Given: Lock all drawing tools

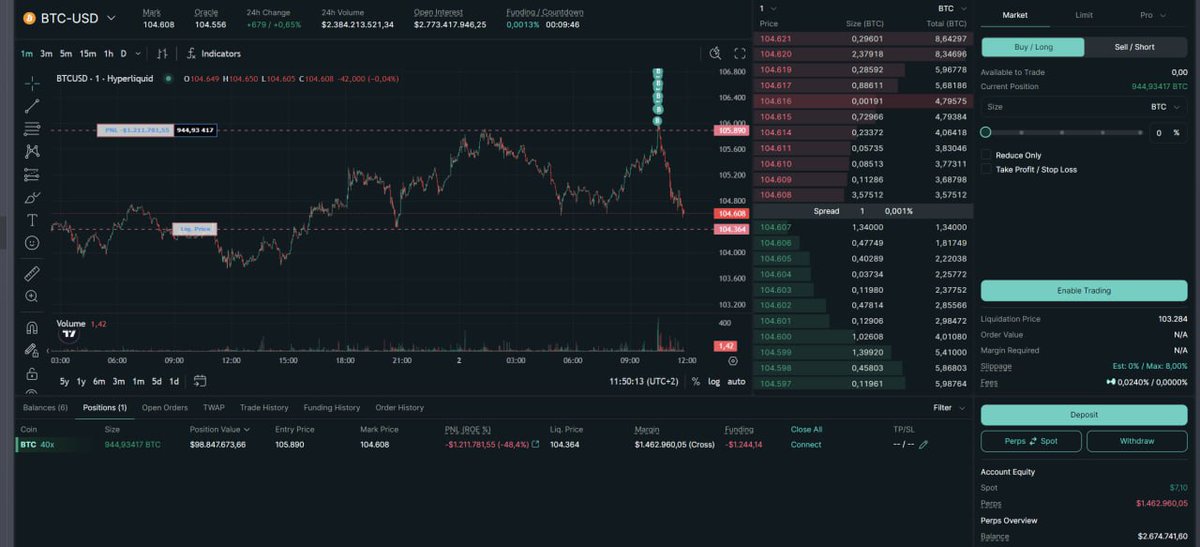Looking at the screenshot, I should coord(32,374).
